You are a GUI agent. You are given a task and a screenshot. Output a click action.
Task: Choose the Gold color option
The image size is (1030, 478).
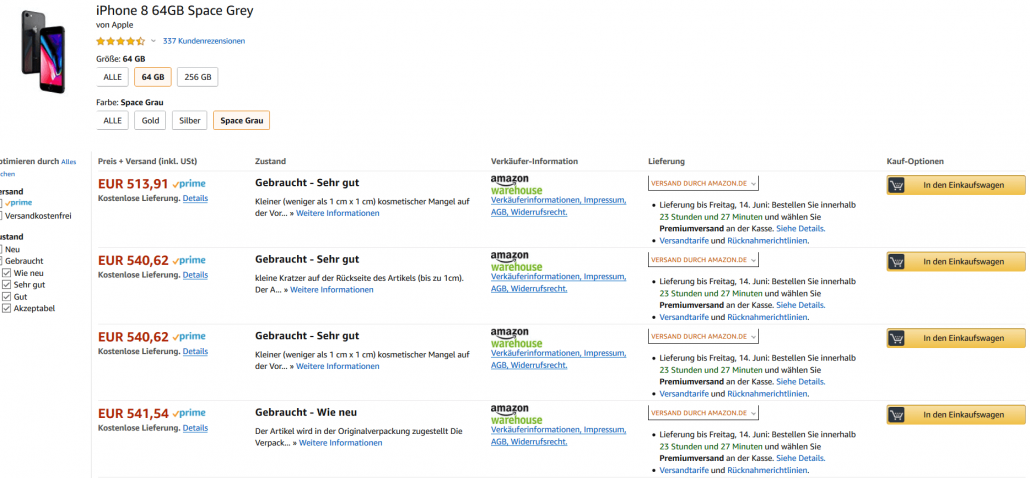(150, 121)
